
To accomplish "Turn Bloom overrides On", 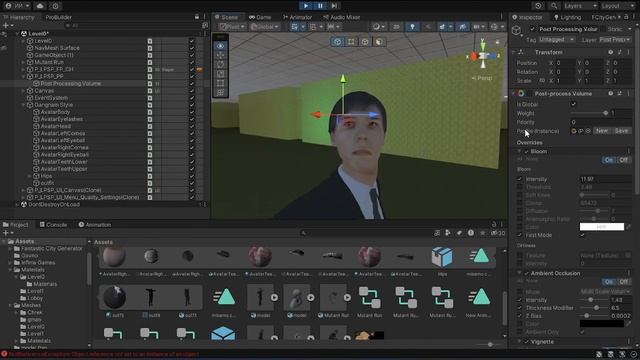I will [x=609, y=160].
